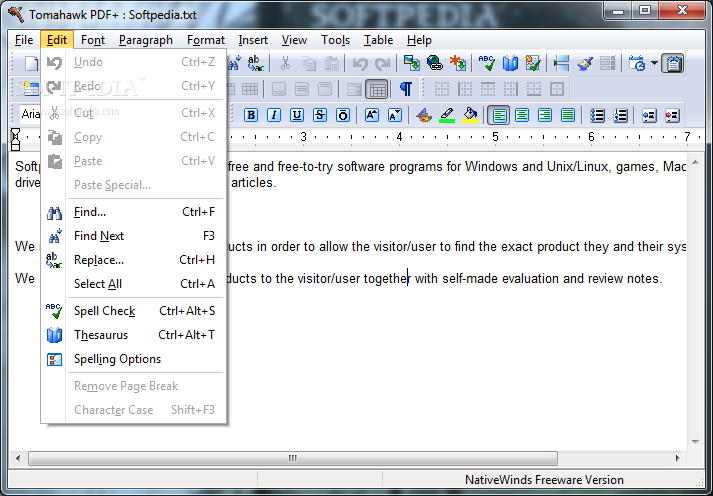Click the Format Painter brush icon
Screen dimensions: 713x496
click(x=585, y=63)
